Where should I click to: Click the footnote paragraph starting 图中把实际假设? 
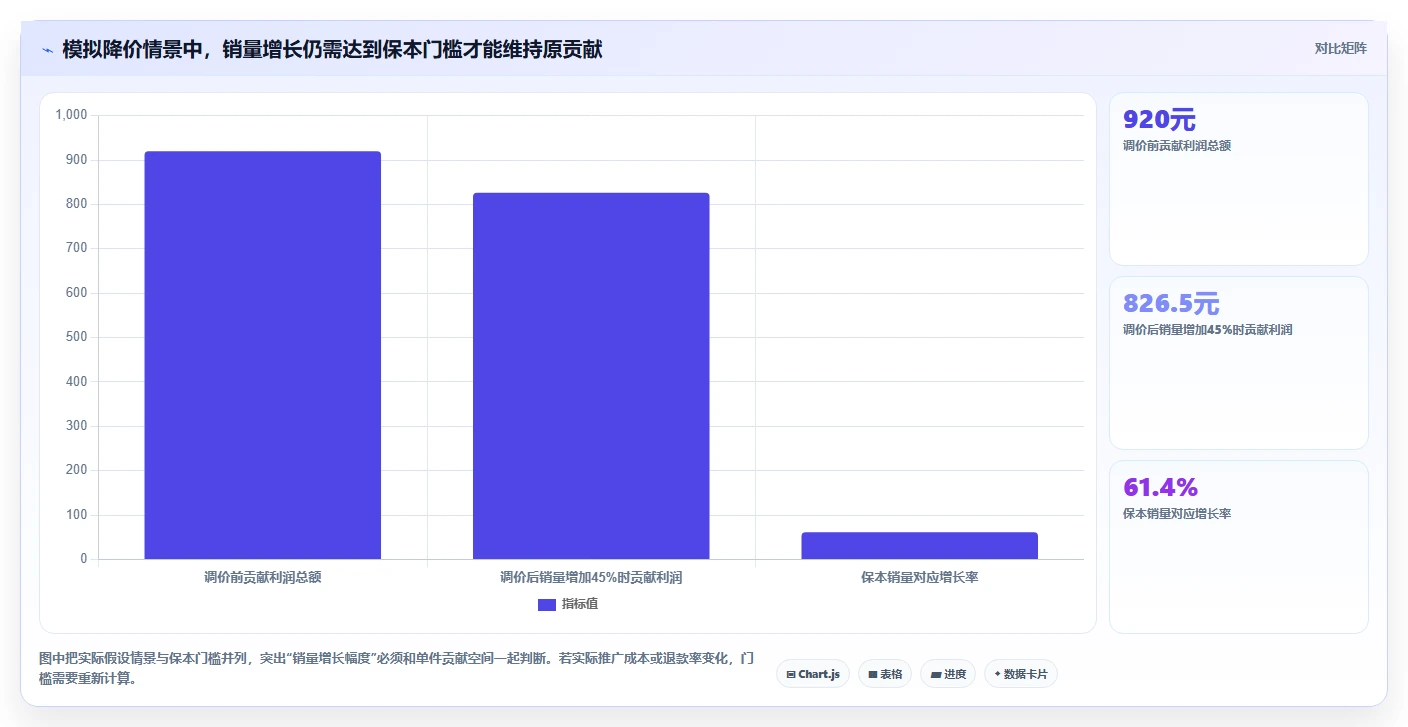(x=395, y=669)
